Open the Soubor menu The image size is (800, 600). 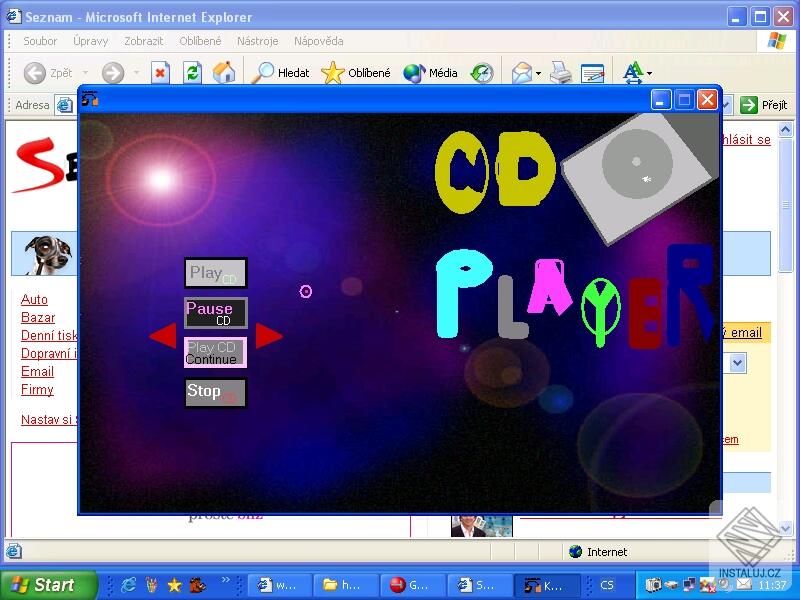pyautogui.click(x=40, y=41)
